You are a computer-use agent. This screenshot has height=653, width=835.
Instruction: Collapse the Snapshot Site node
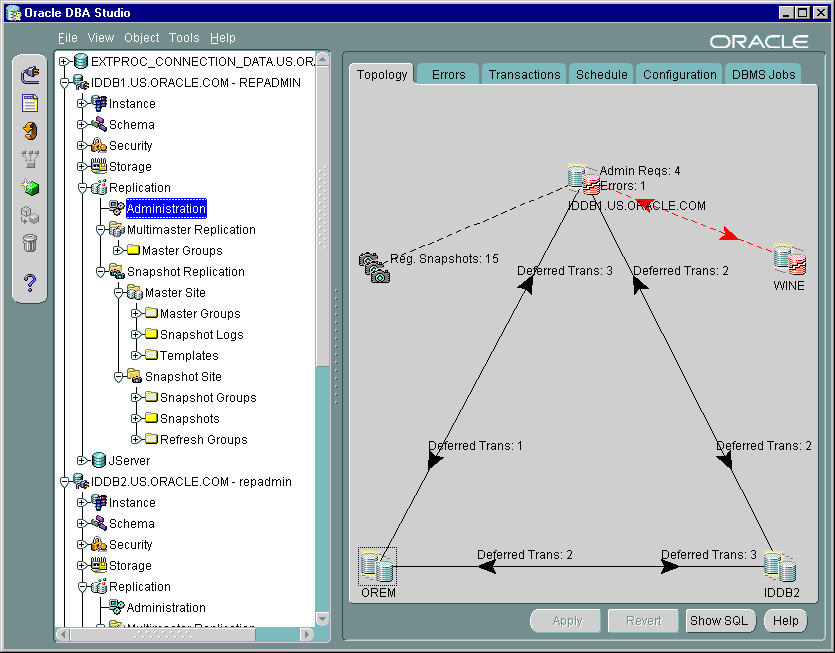pos(118,377)
